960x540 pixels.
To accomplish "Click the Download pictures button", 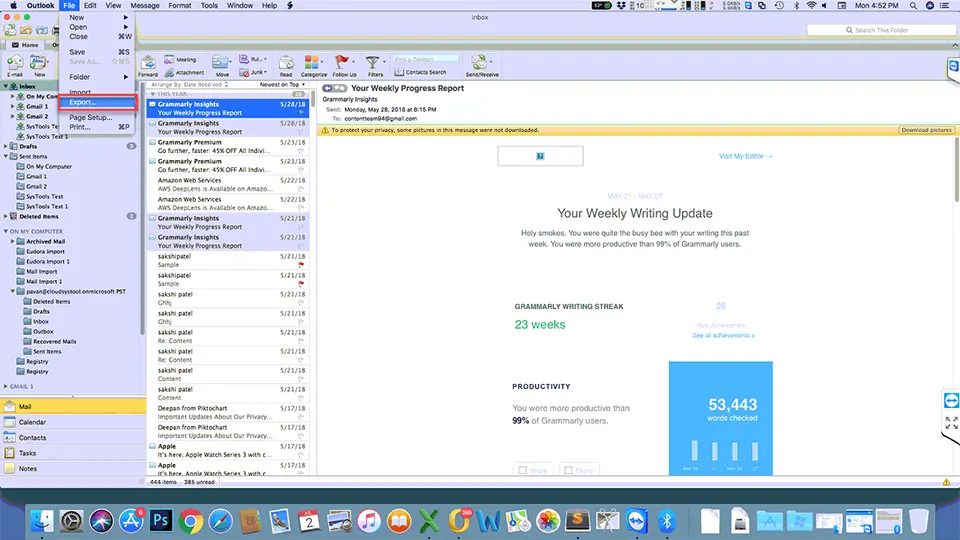I will pos(926,130).
